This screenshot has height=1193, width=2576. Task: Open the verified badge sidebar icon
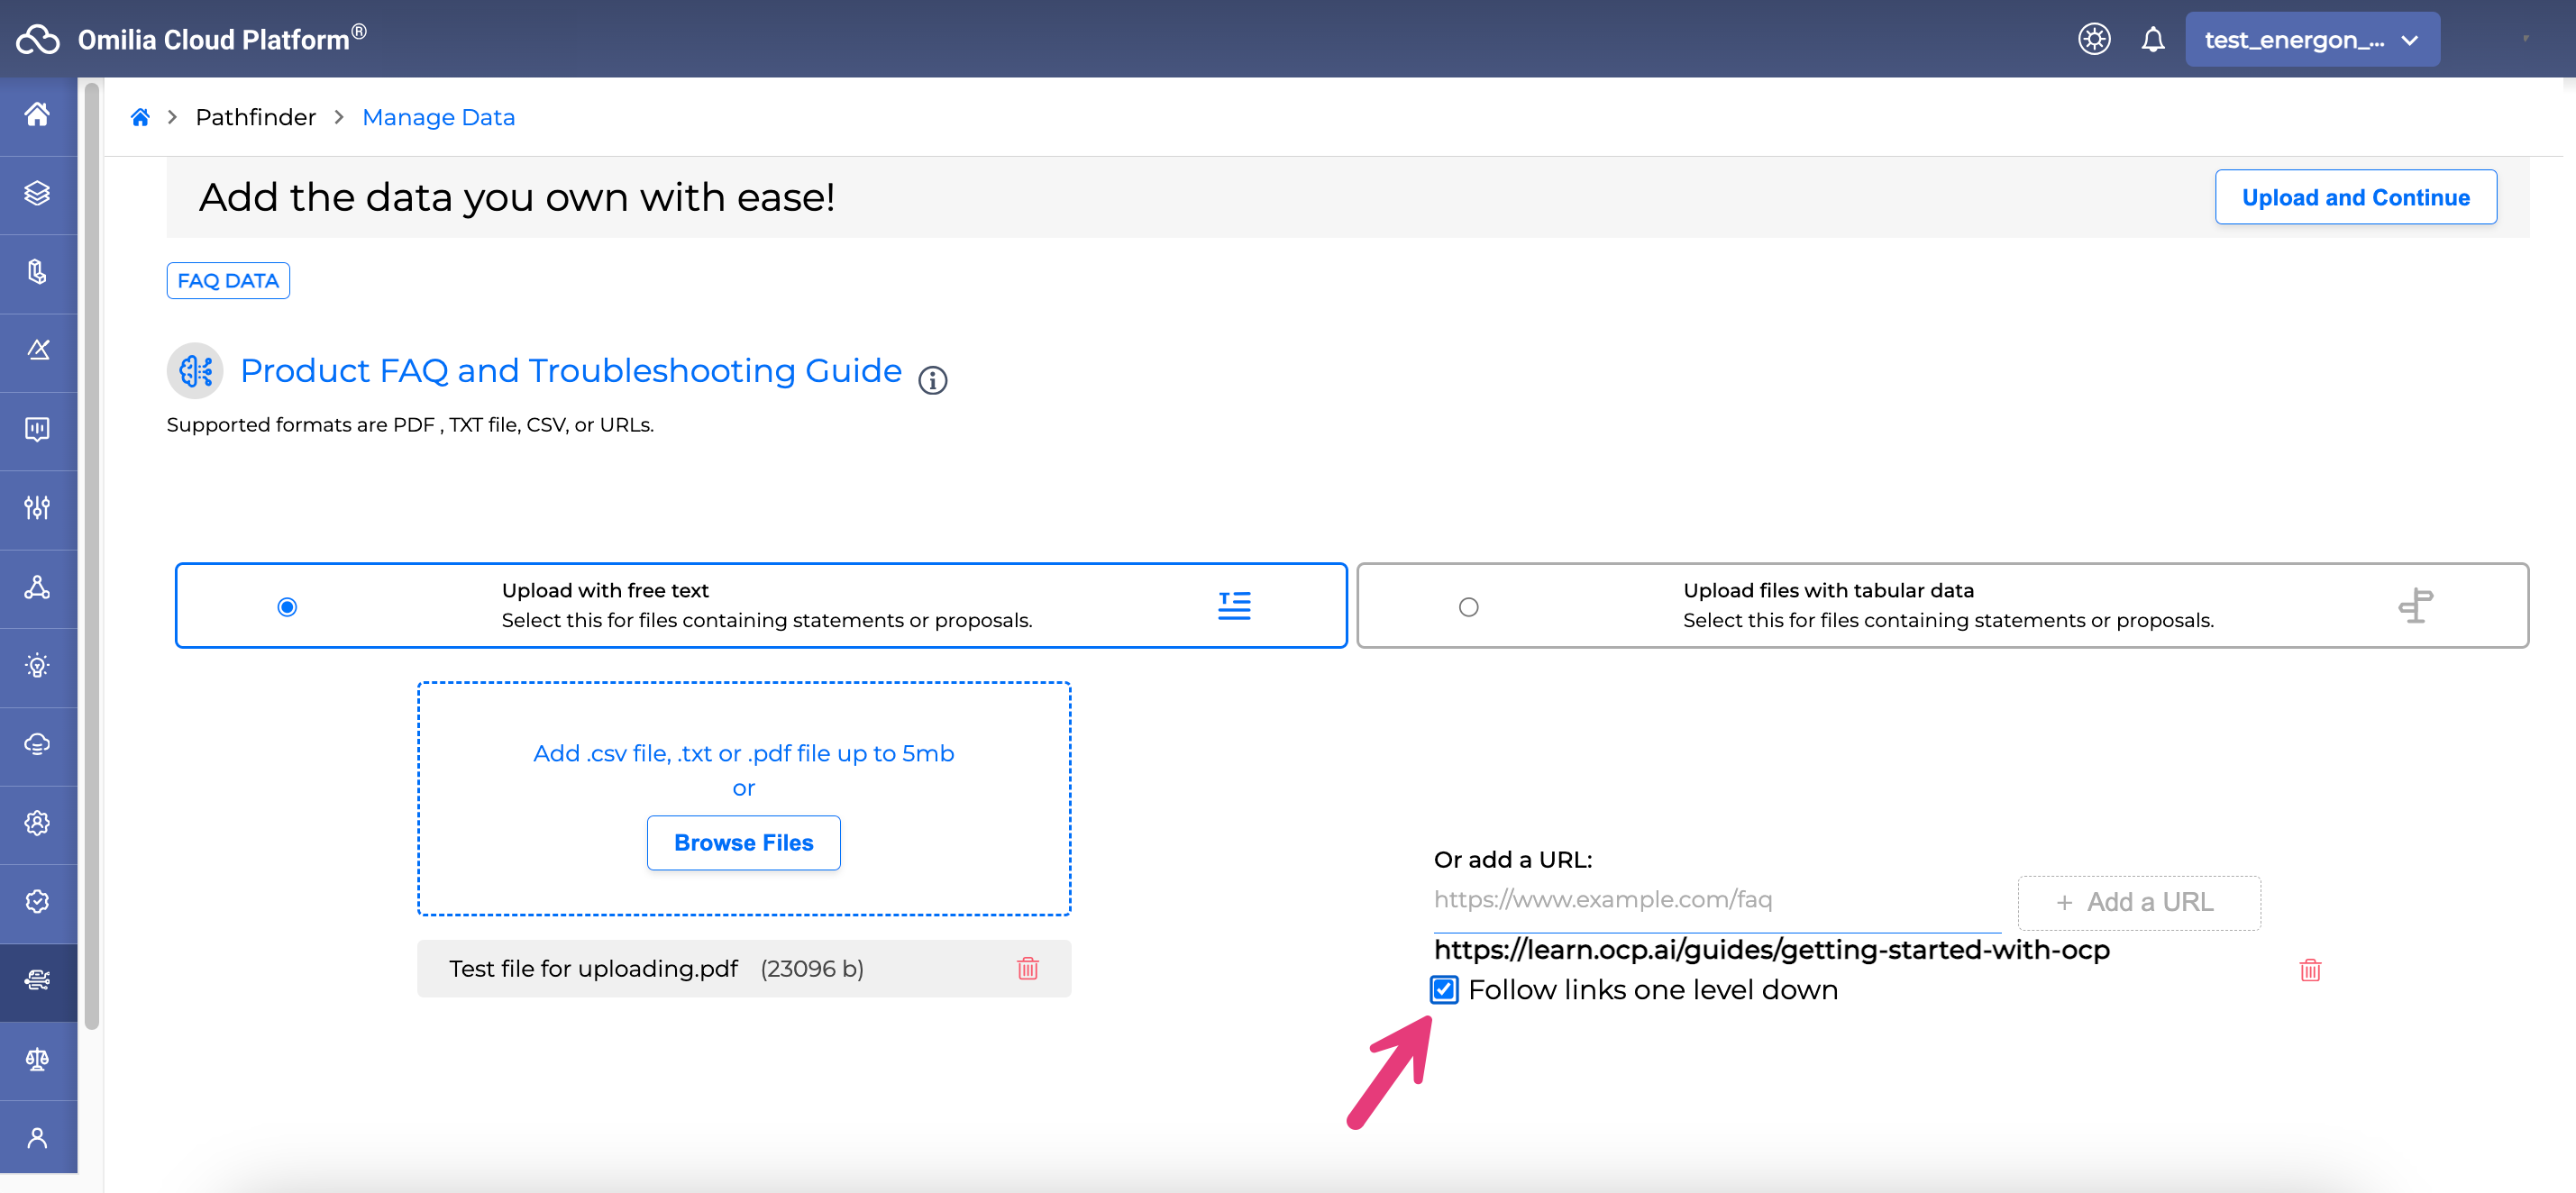[38, 902]
